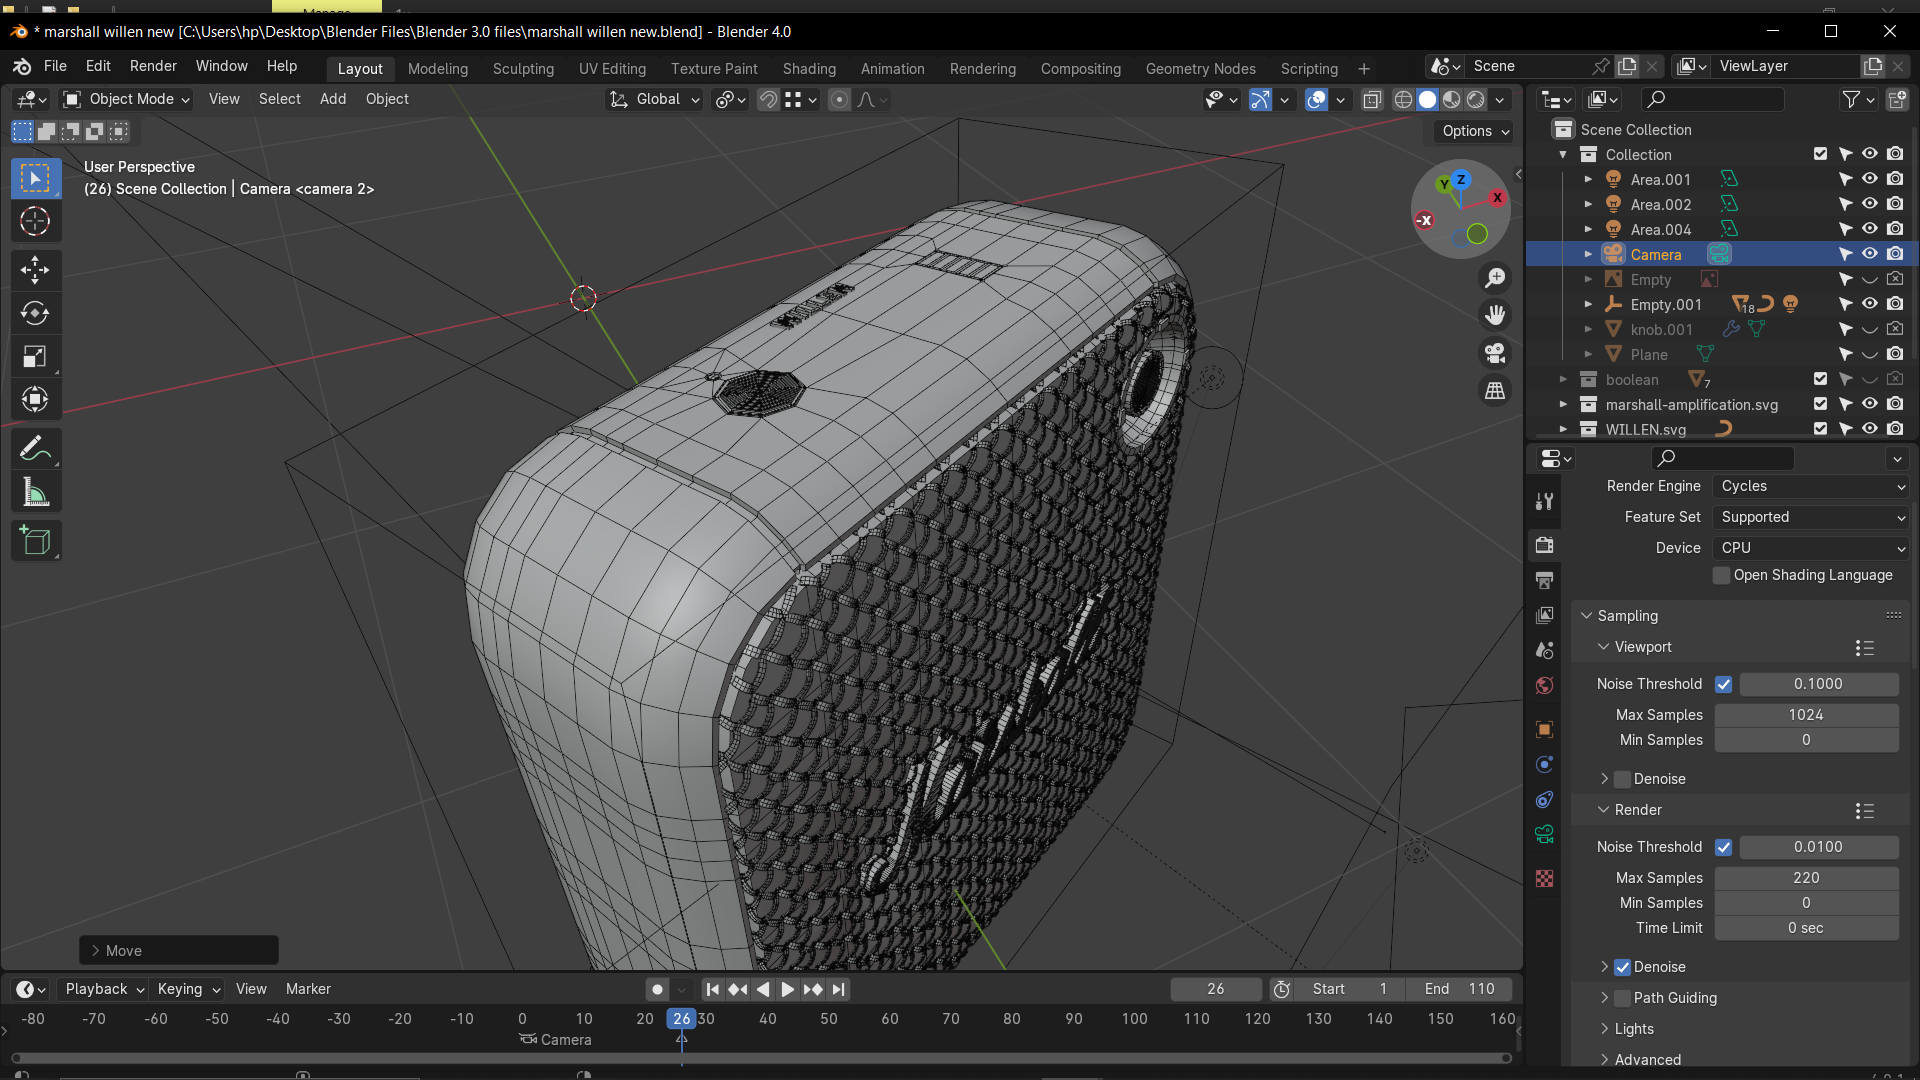The height and width of the screenshot is (1080, 1920).
Task: Open the Physics properties tab
Action: click(x=1544, y=764)
